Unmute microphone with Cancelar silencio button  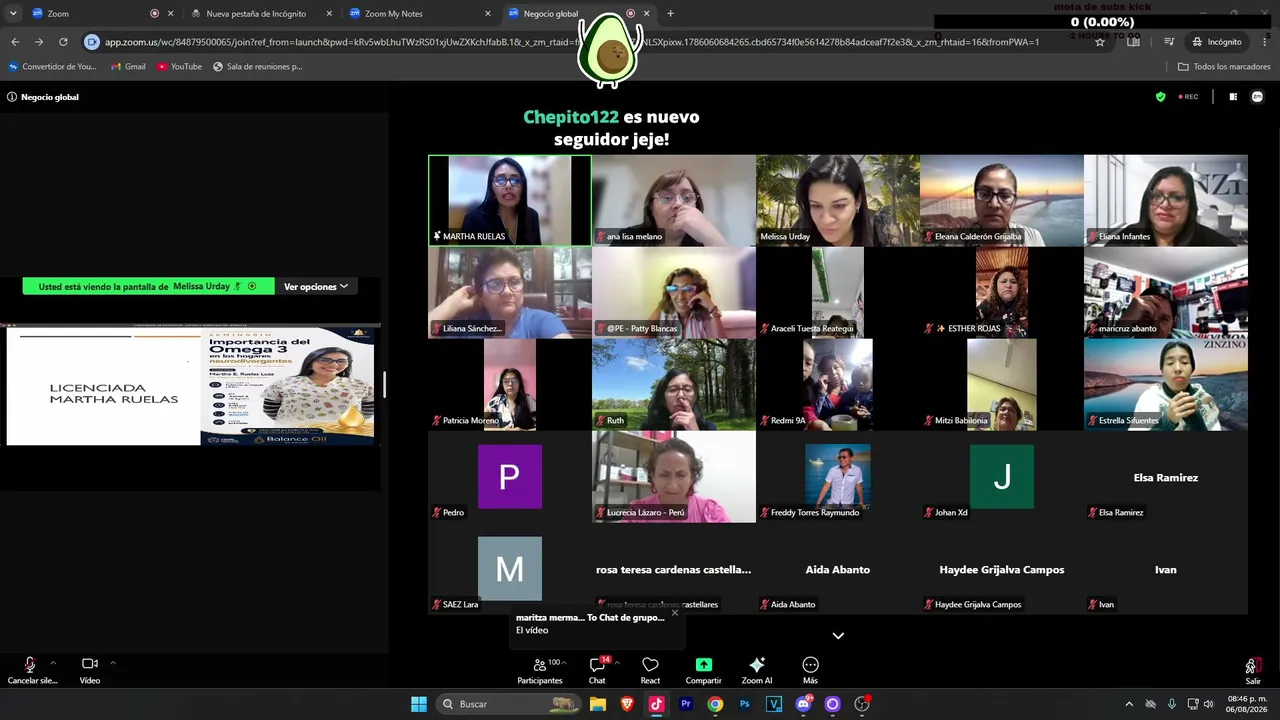pyautogui.click(x=30, y=670)
